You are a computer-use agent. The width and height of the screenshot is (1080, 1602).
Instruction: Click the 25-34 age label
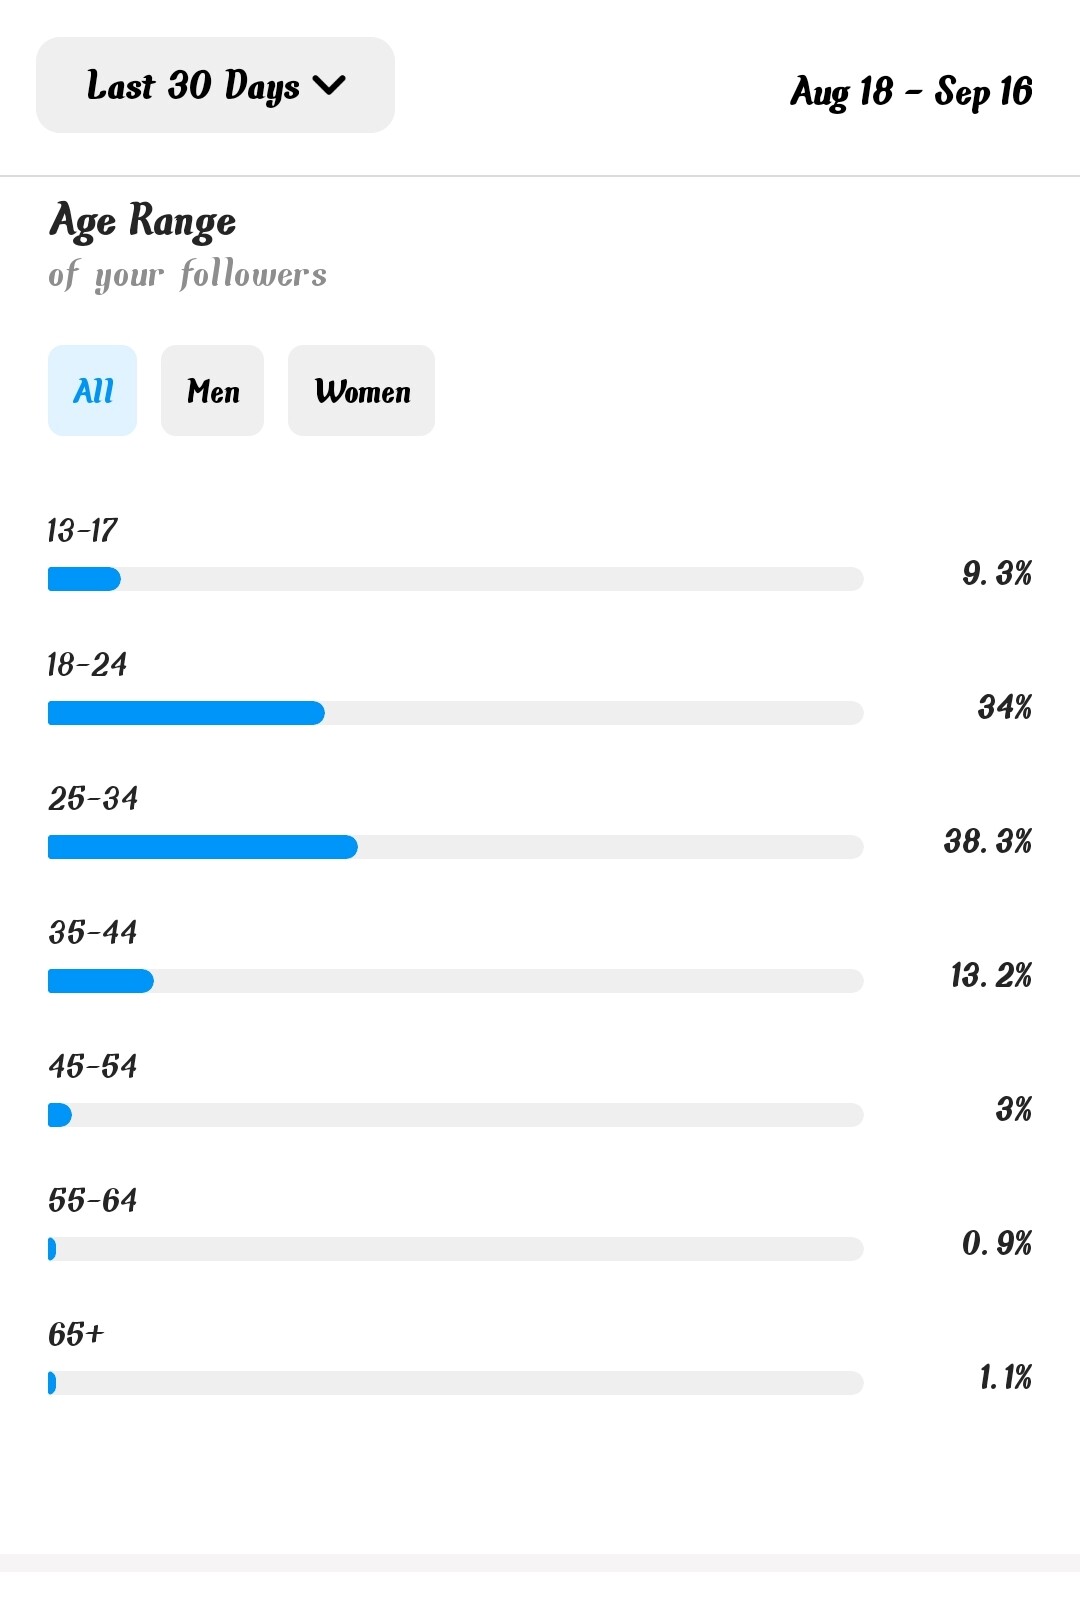pos(93,798)
